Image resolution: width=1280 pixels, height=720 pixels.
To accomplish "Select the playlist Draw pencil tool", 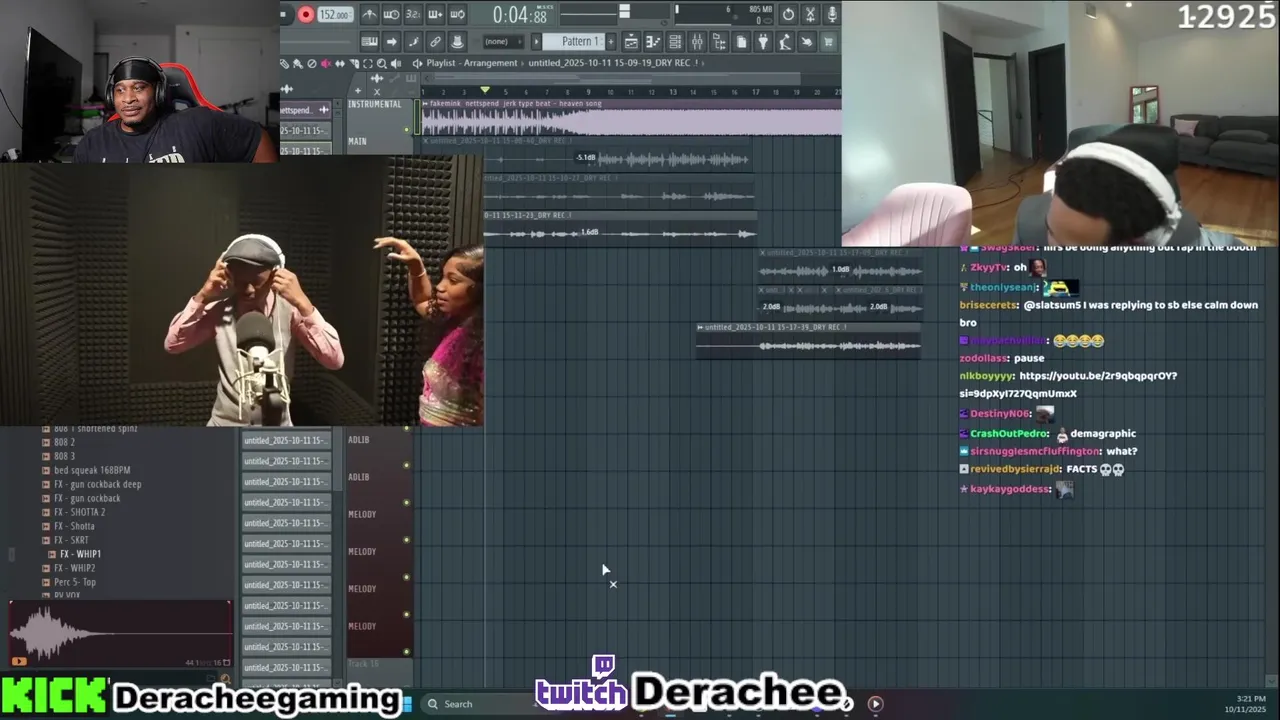I will pyautogui.click(x=284, y=63).
